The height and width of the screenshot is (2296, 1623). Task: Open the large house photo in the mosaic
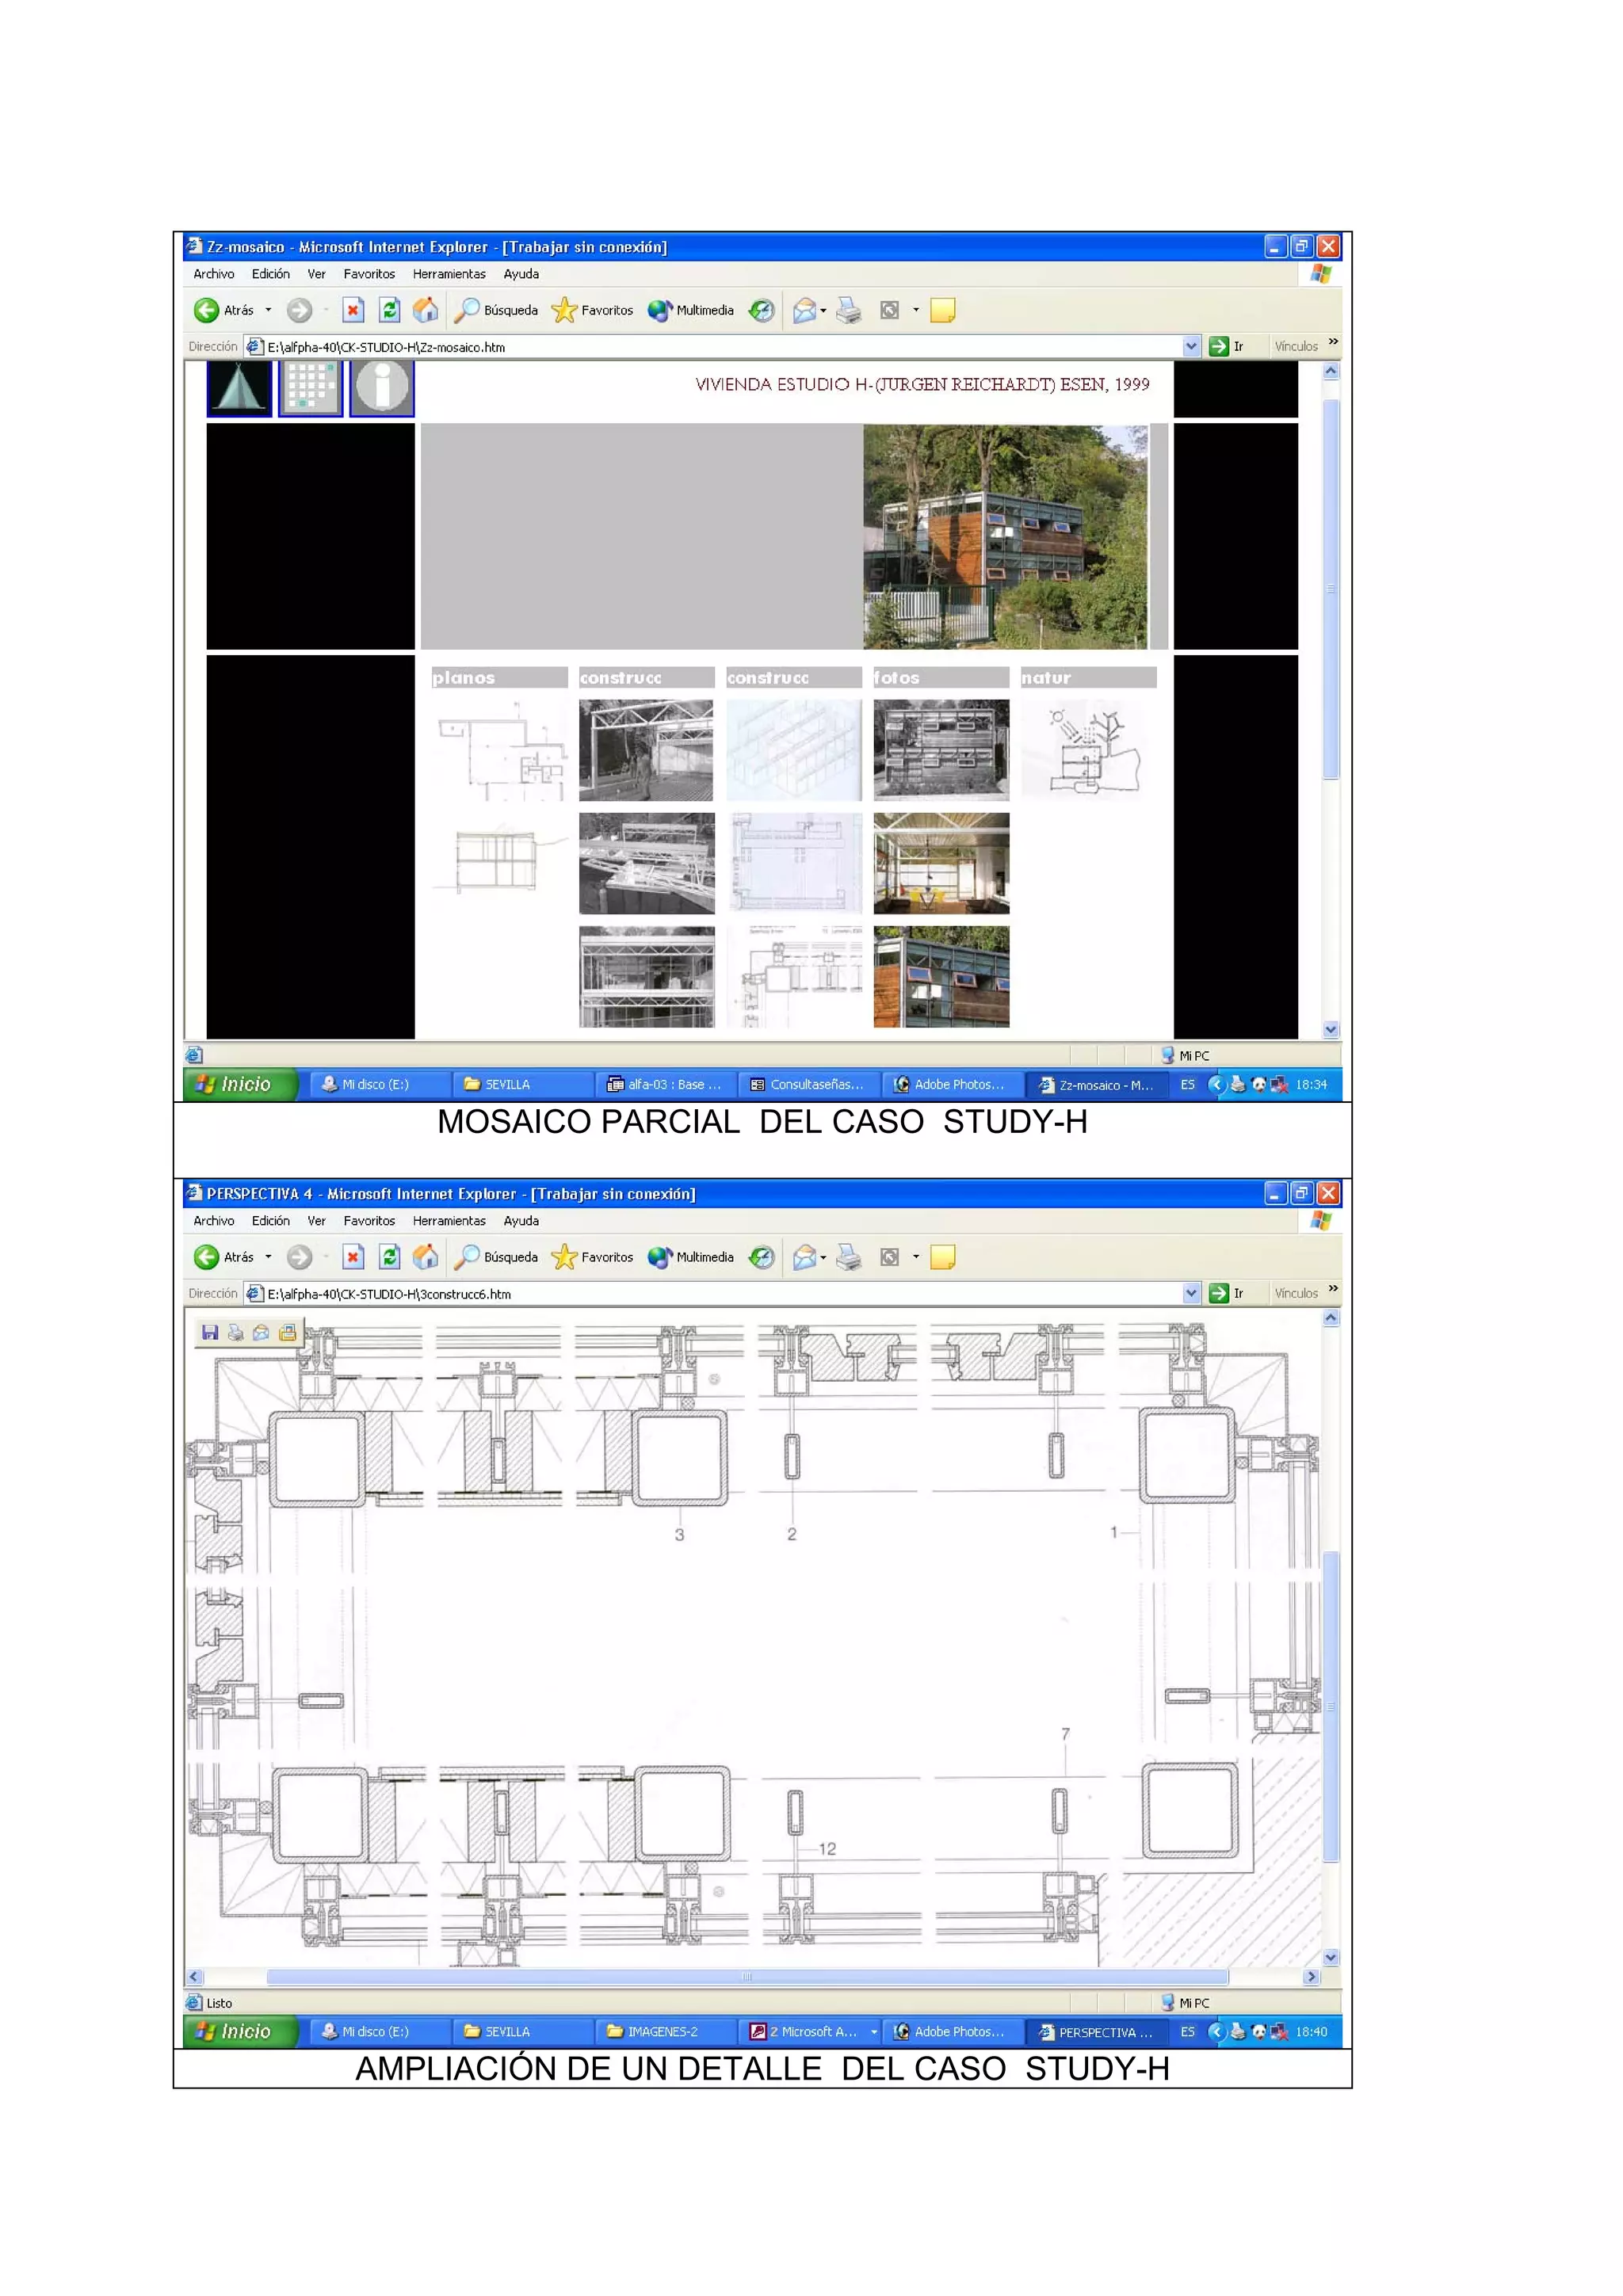[1005, 537]
